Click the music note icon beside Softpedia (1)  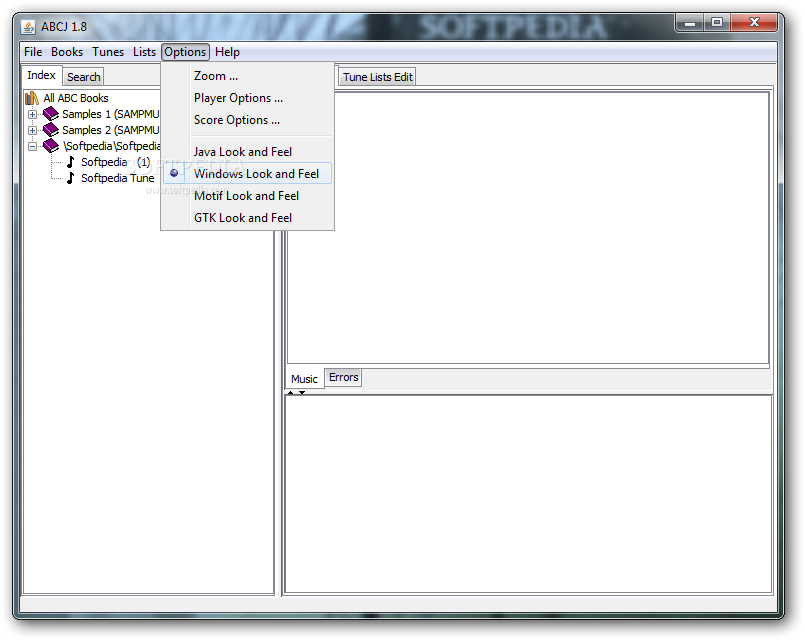[71, 162]
